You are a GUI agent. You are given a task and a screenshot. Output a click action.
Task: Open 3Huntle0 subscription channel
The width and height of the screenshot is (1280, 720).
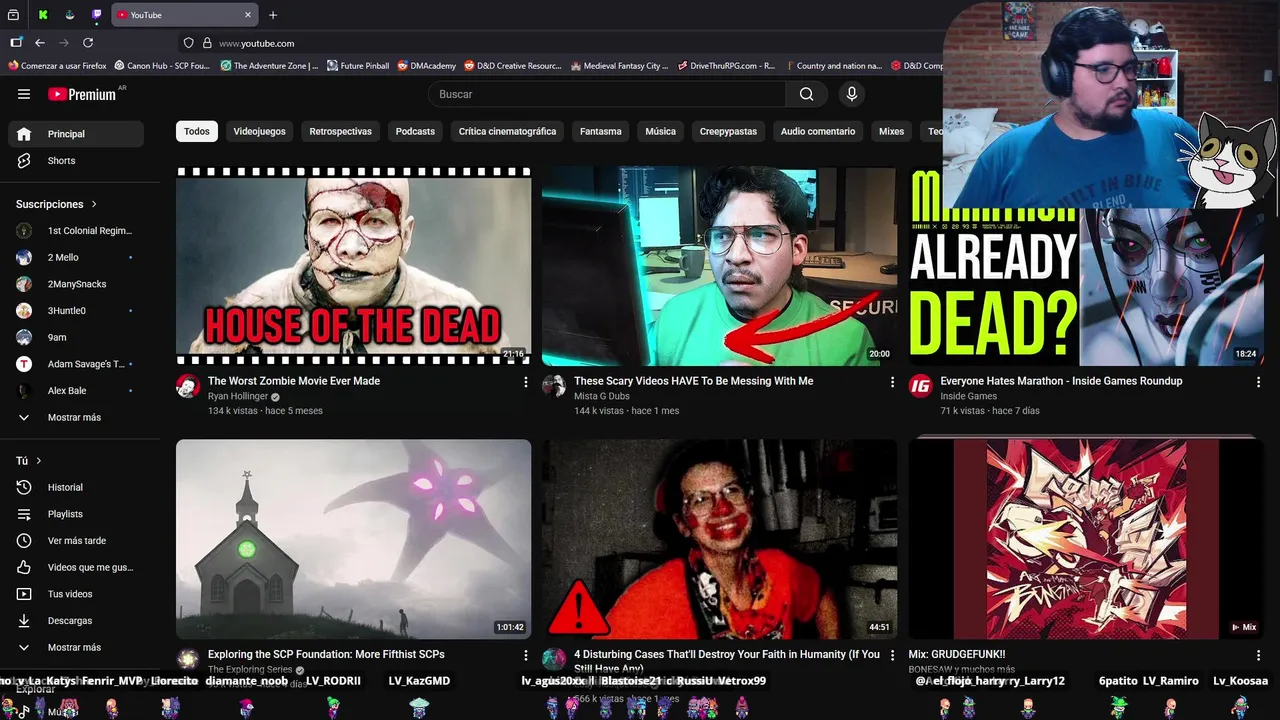(x=76, y=311)
